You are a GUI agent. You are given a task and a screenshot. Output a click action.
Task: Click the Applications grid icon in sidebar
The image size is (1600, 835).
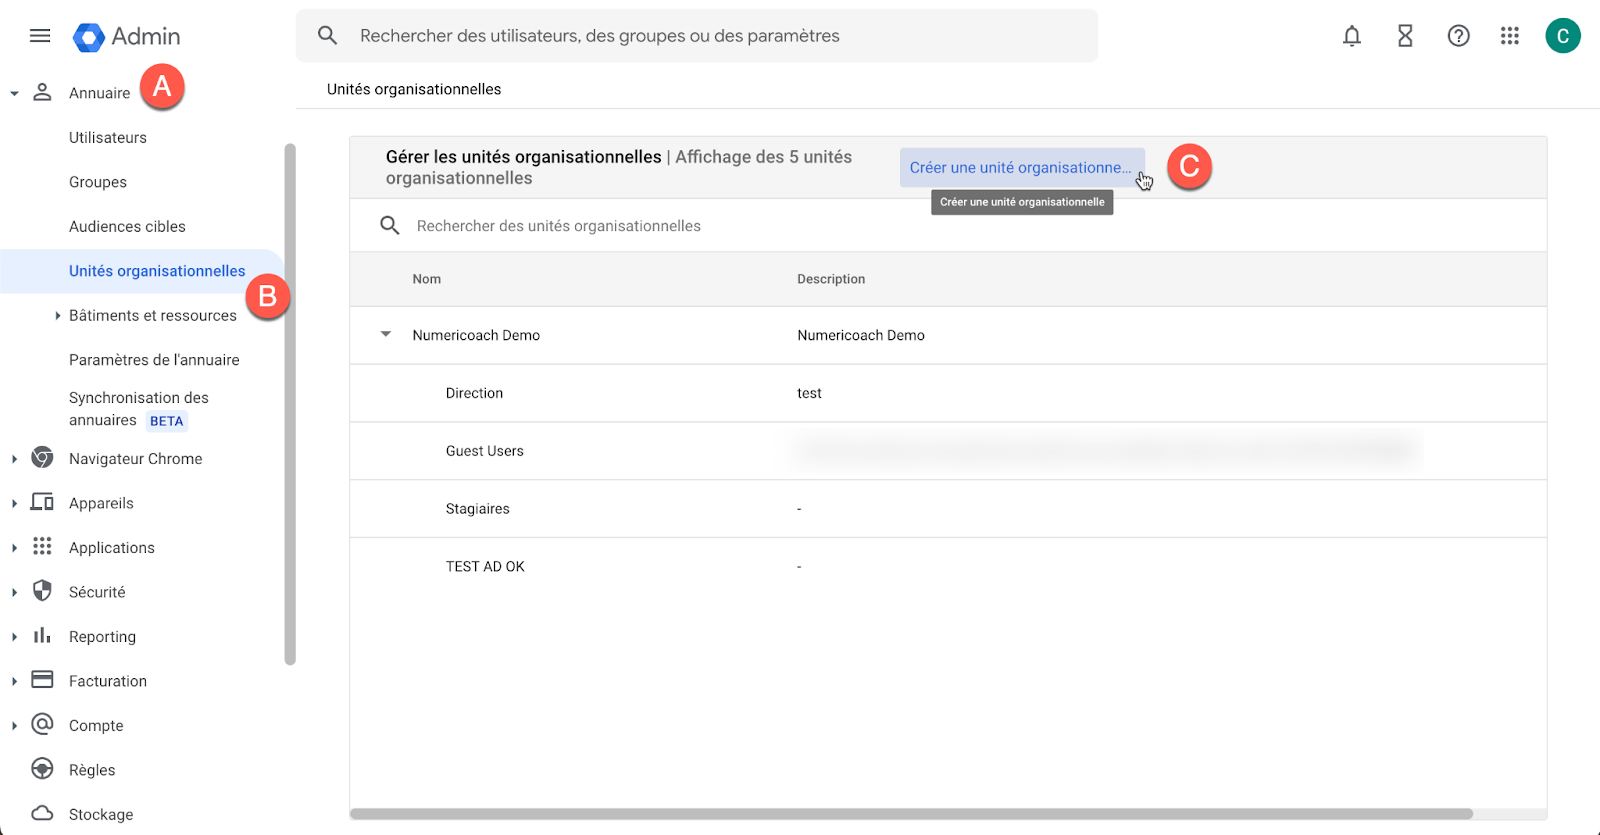click(x=42, y=546)
